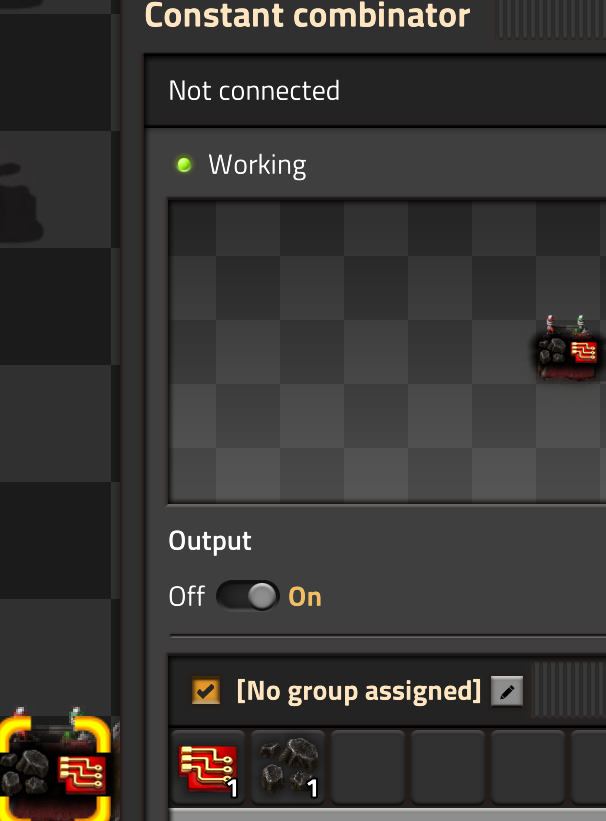Viewport: 606px width, 821px height.
Task: Toggle the Output Off/On switch
Action: [248, 596]
